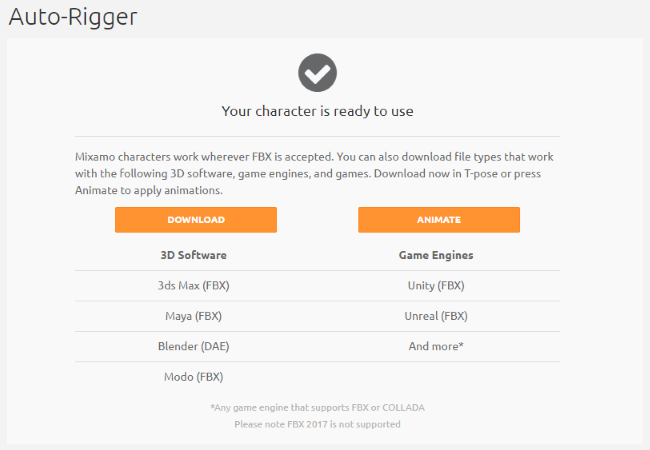Screen dimensions: 650x450
Task: Click the word 'Animate' in the description text
Action: point(96,190)
